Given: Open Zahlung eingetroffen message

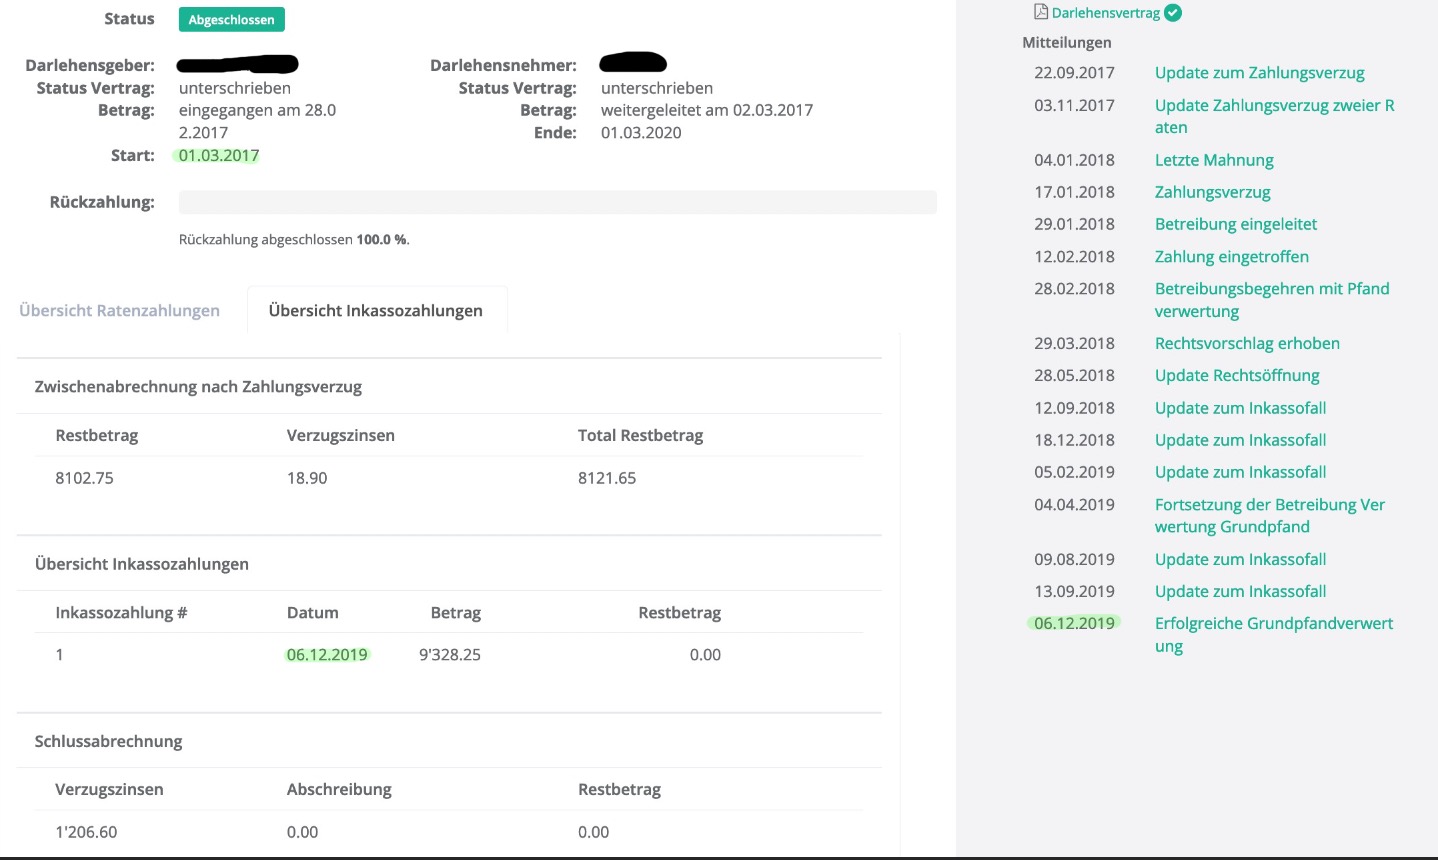Looking at the screenshot, I should 1232,257.
